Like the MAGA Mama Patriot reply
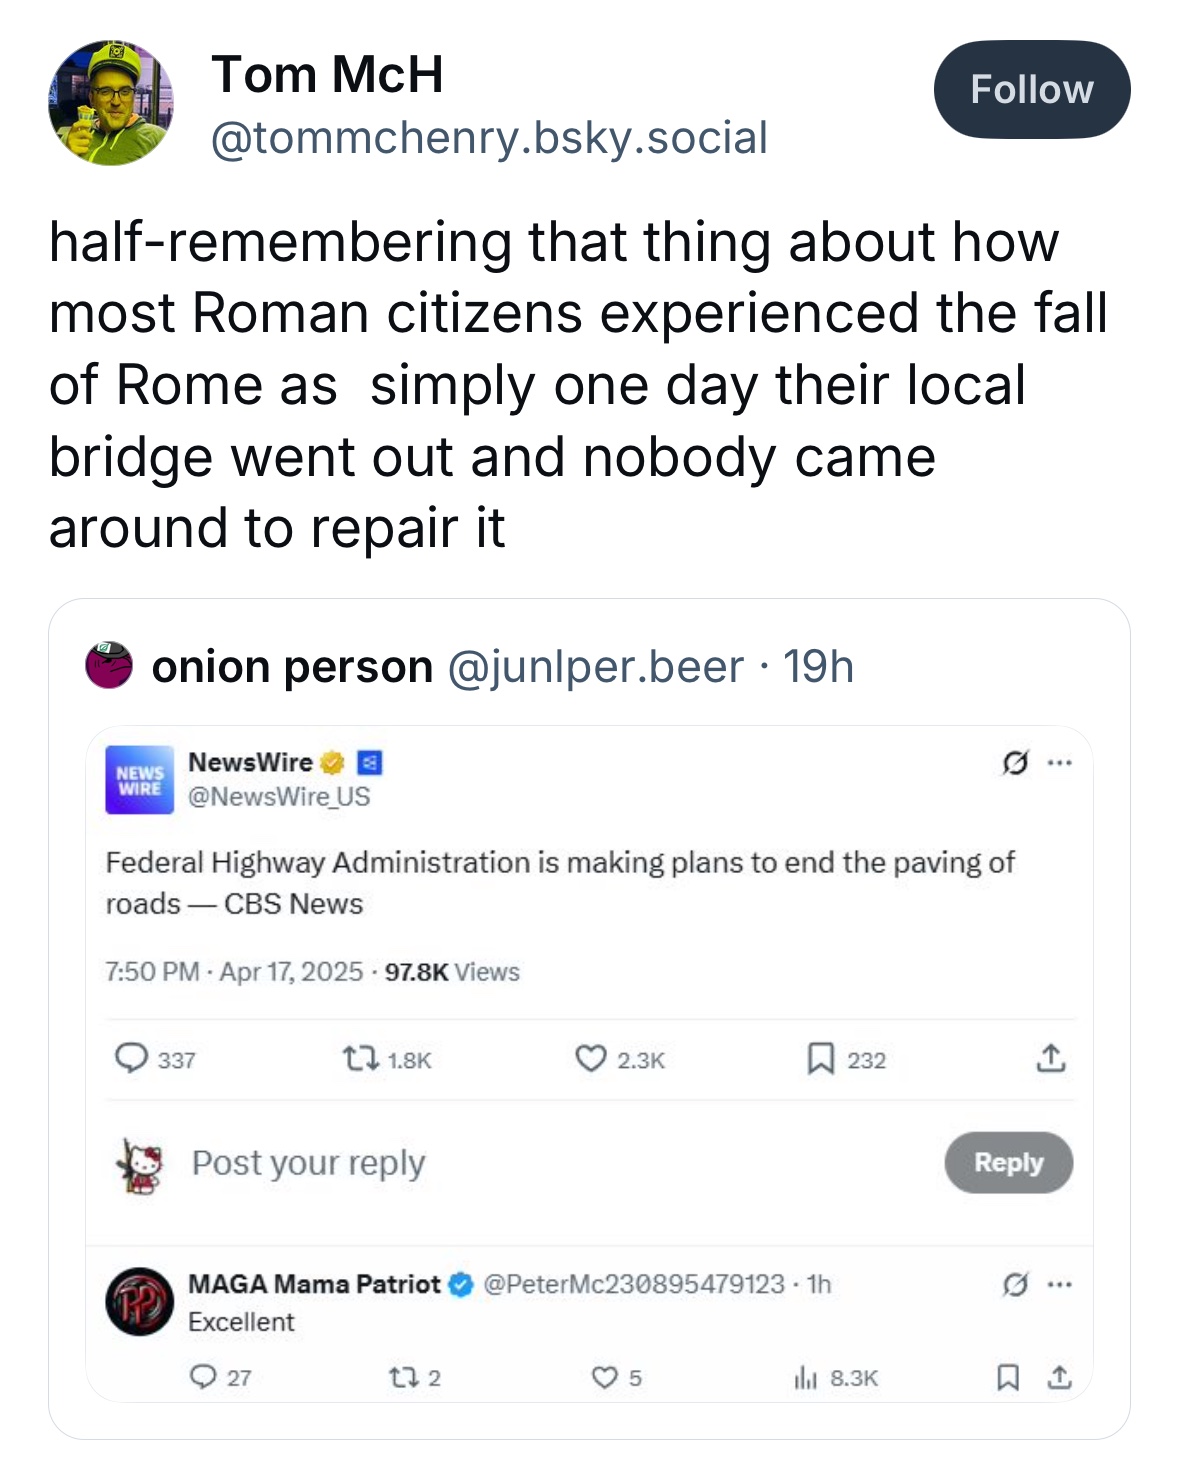 604,1378
